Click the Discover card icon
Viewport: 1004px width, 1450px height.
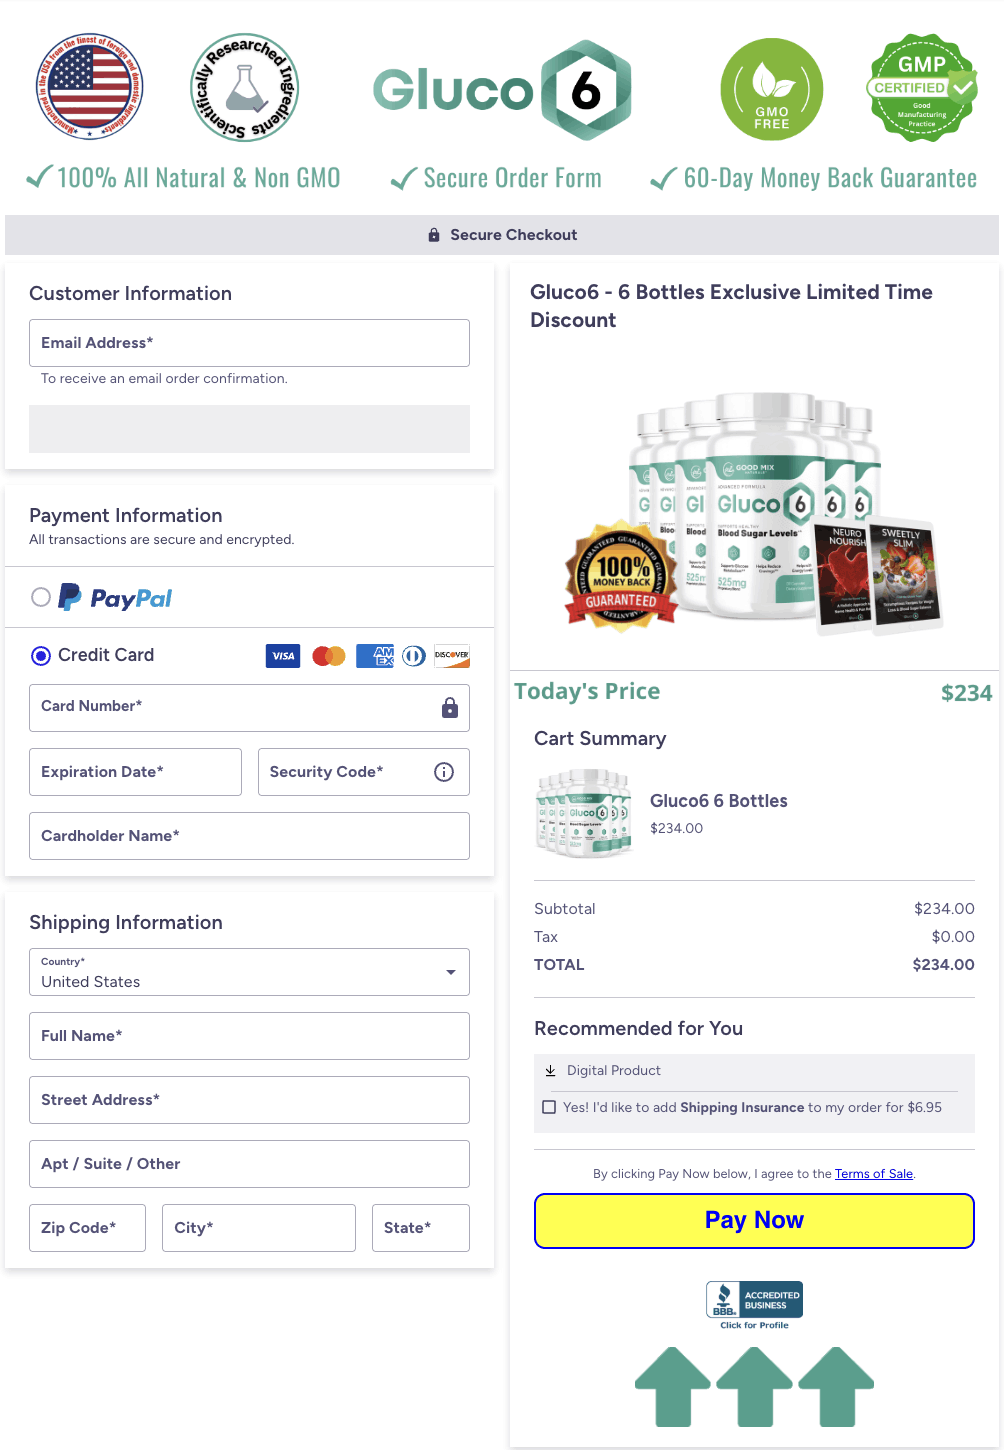(x=451, y=655)
